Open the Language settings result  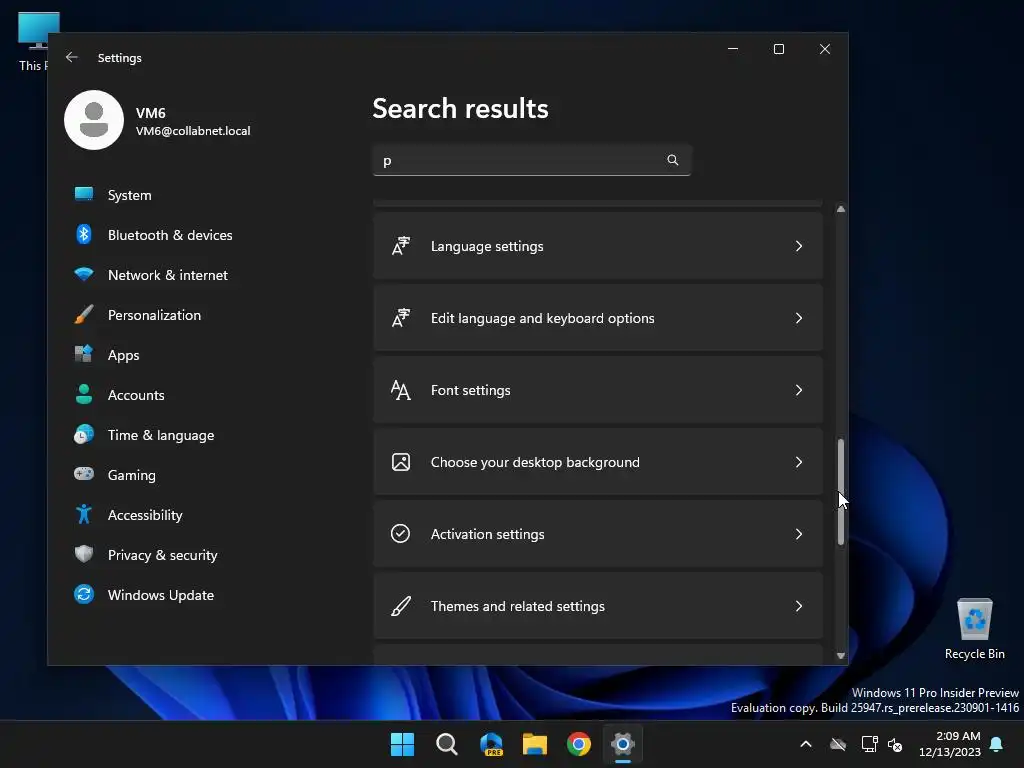pyautogui.click(x=598, y=246)
